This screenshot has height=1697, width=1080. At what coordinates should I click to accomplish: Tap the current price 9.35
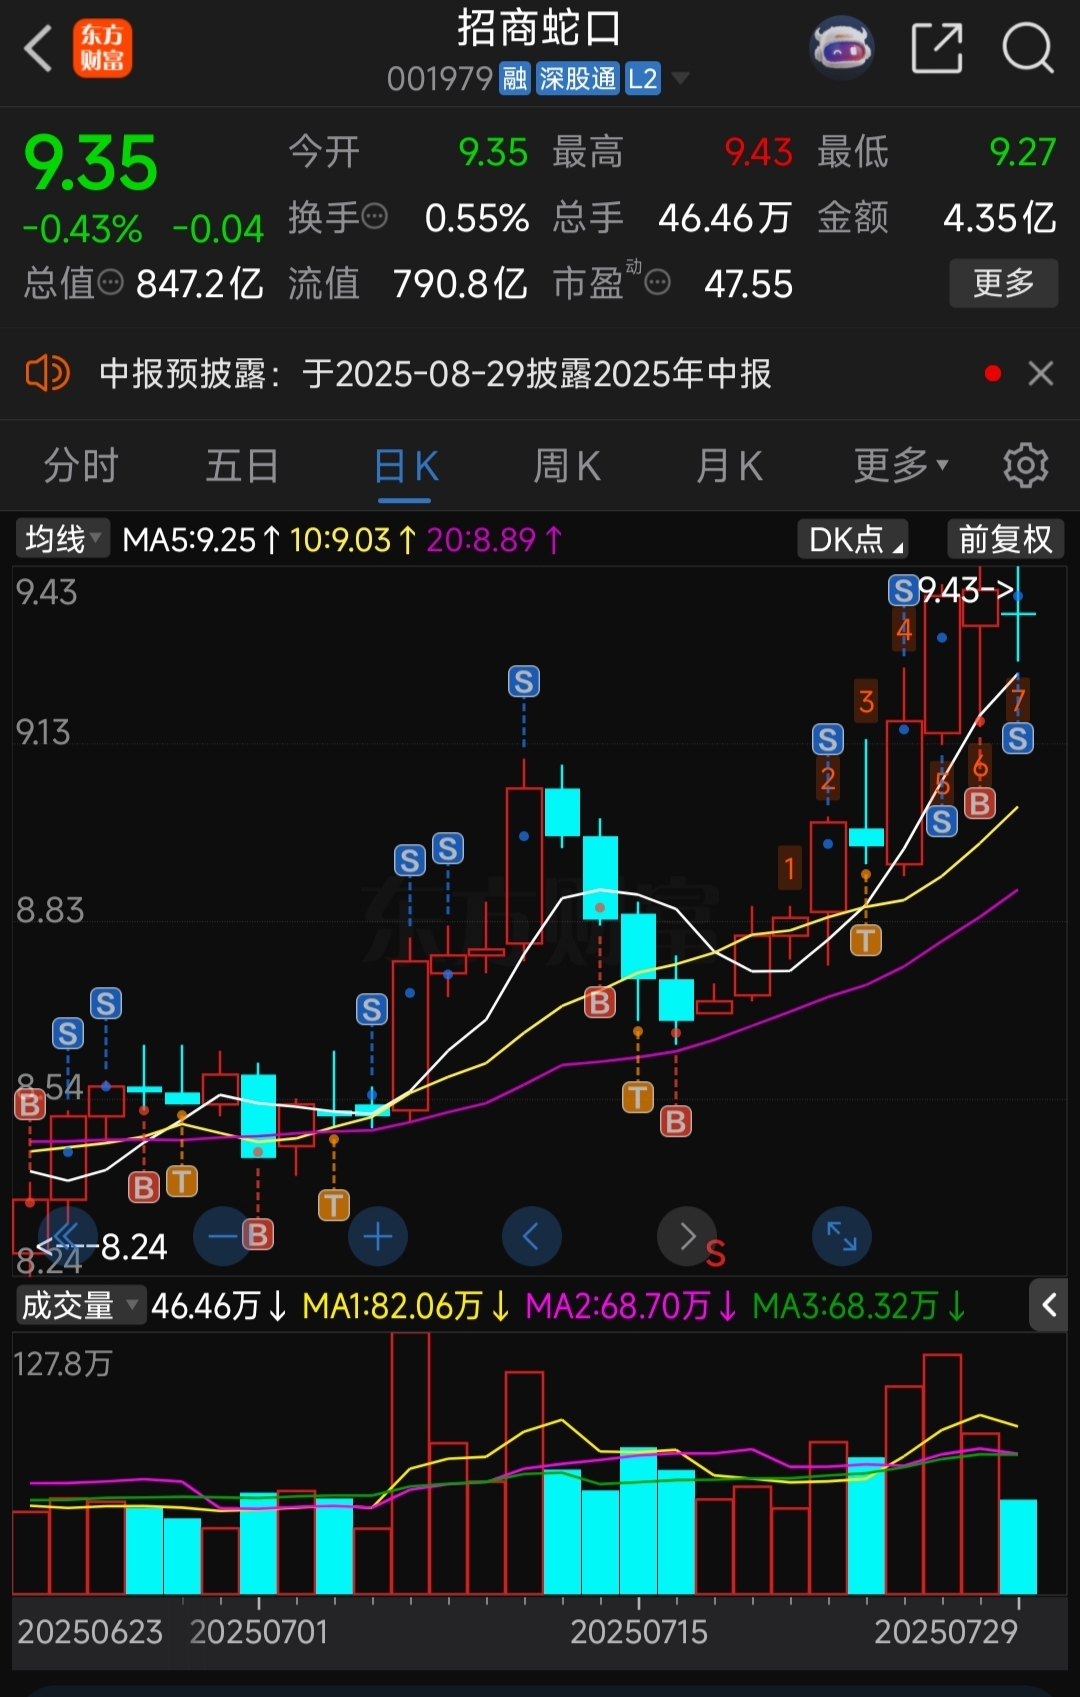coord(91,163)
